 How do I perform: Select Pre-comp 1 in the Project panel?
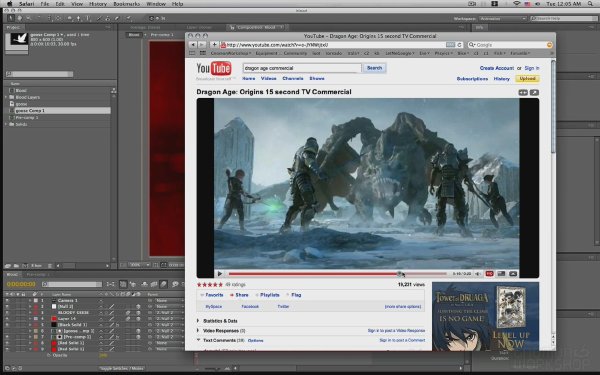[x=27, y=117]
